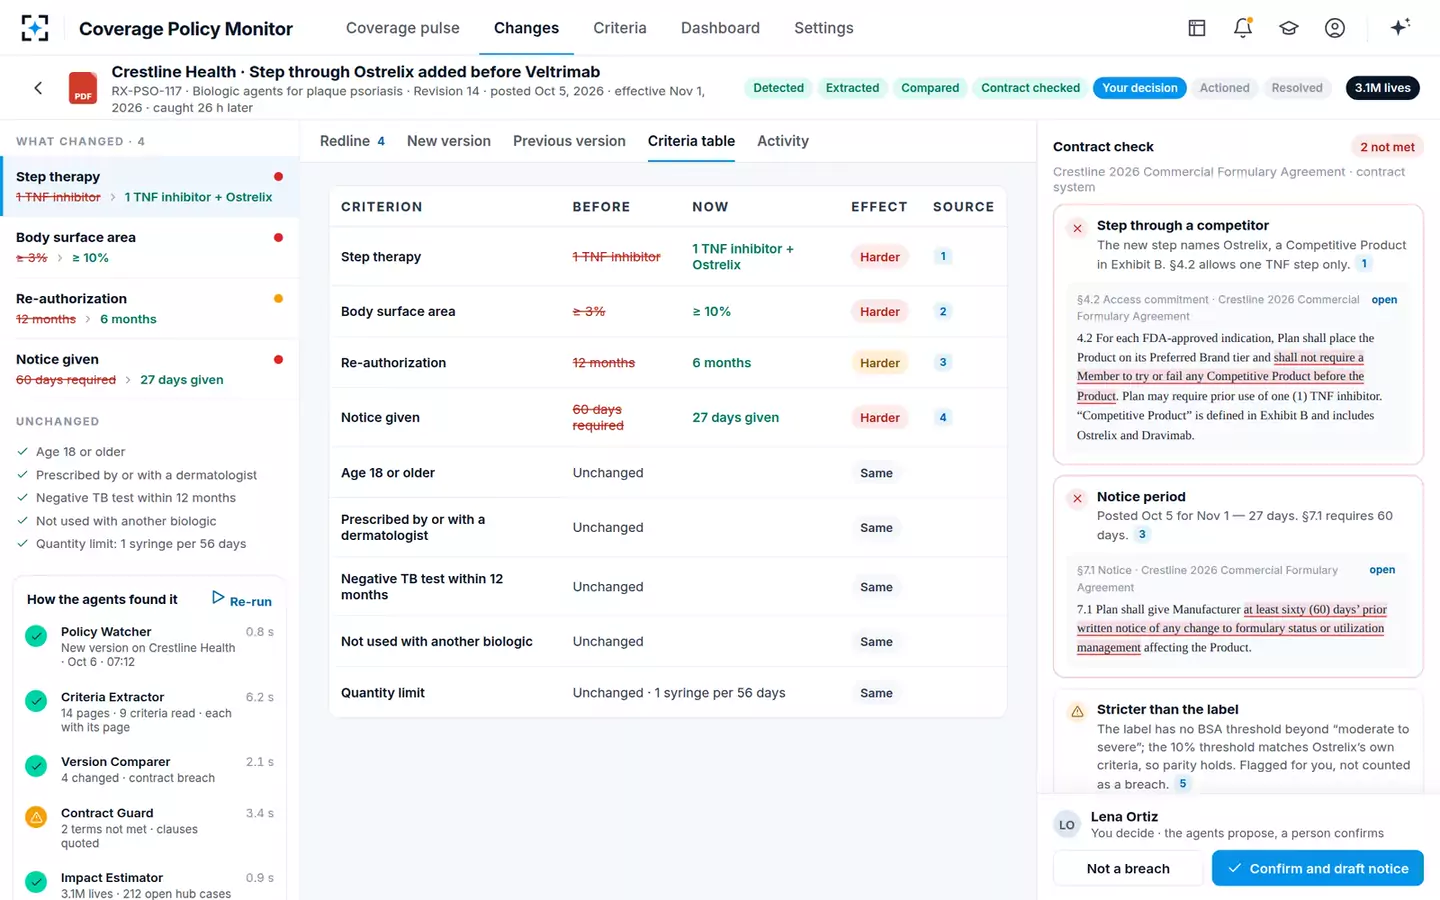Switch to the Redline tab
The height and width of the screenshot is (900, 1440).
click(x=352, y=141)
